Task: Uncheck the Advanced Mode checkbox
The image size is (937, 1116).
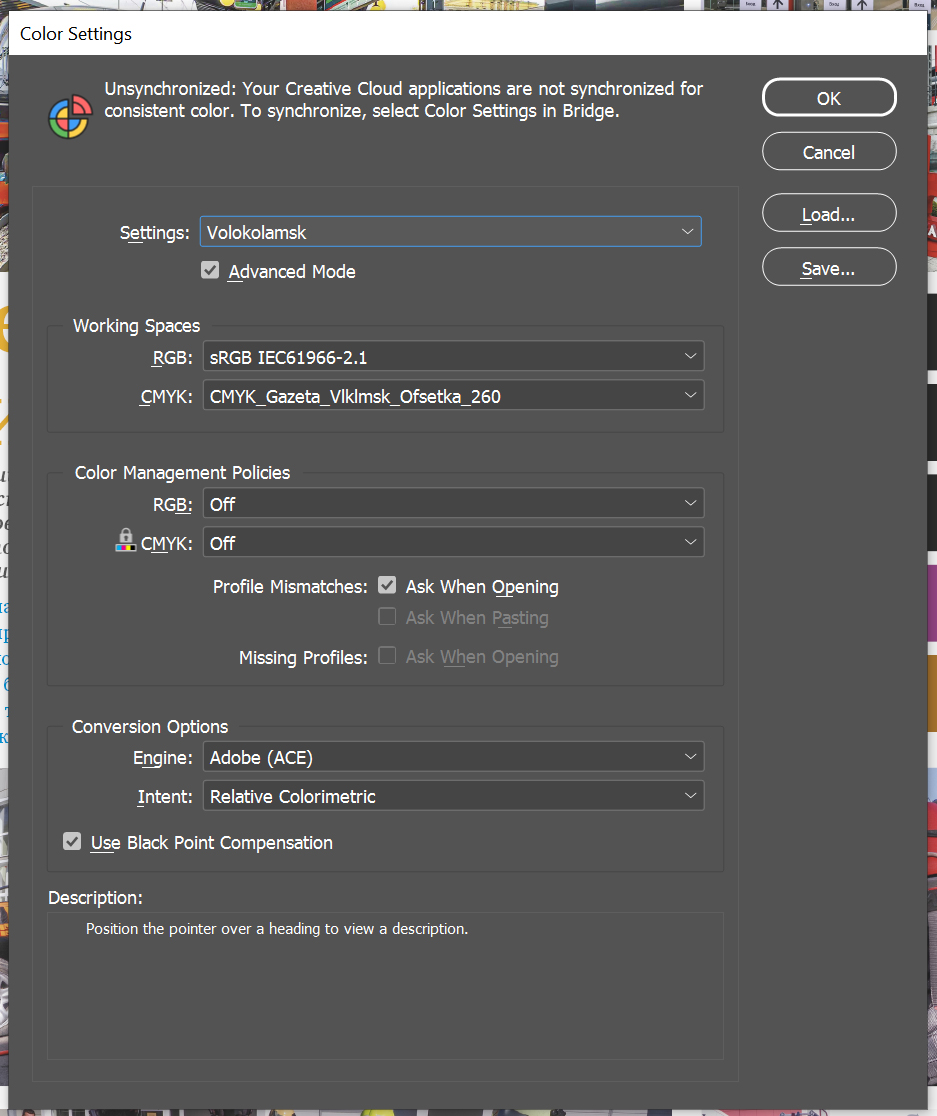Action: [210, 270]
